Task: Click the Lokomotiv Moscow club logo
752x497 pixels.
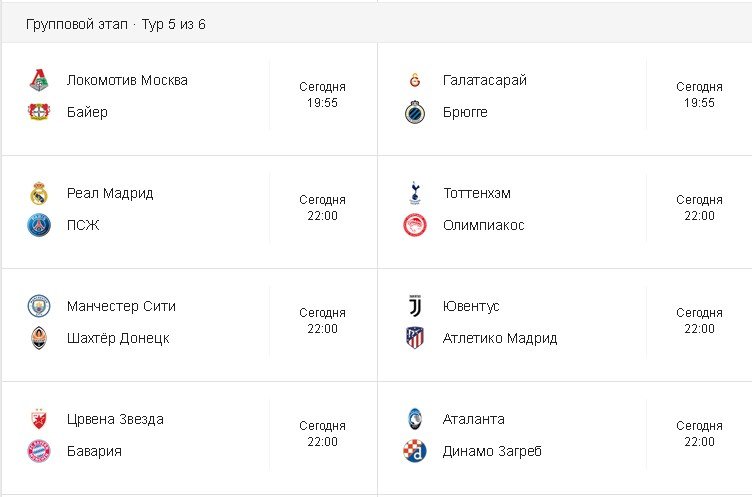Action: tap(39, 81)
